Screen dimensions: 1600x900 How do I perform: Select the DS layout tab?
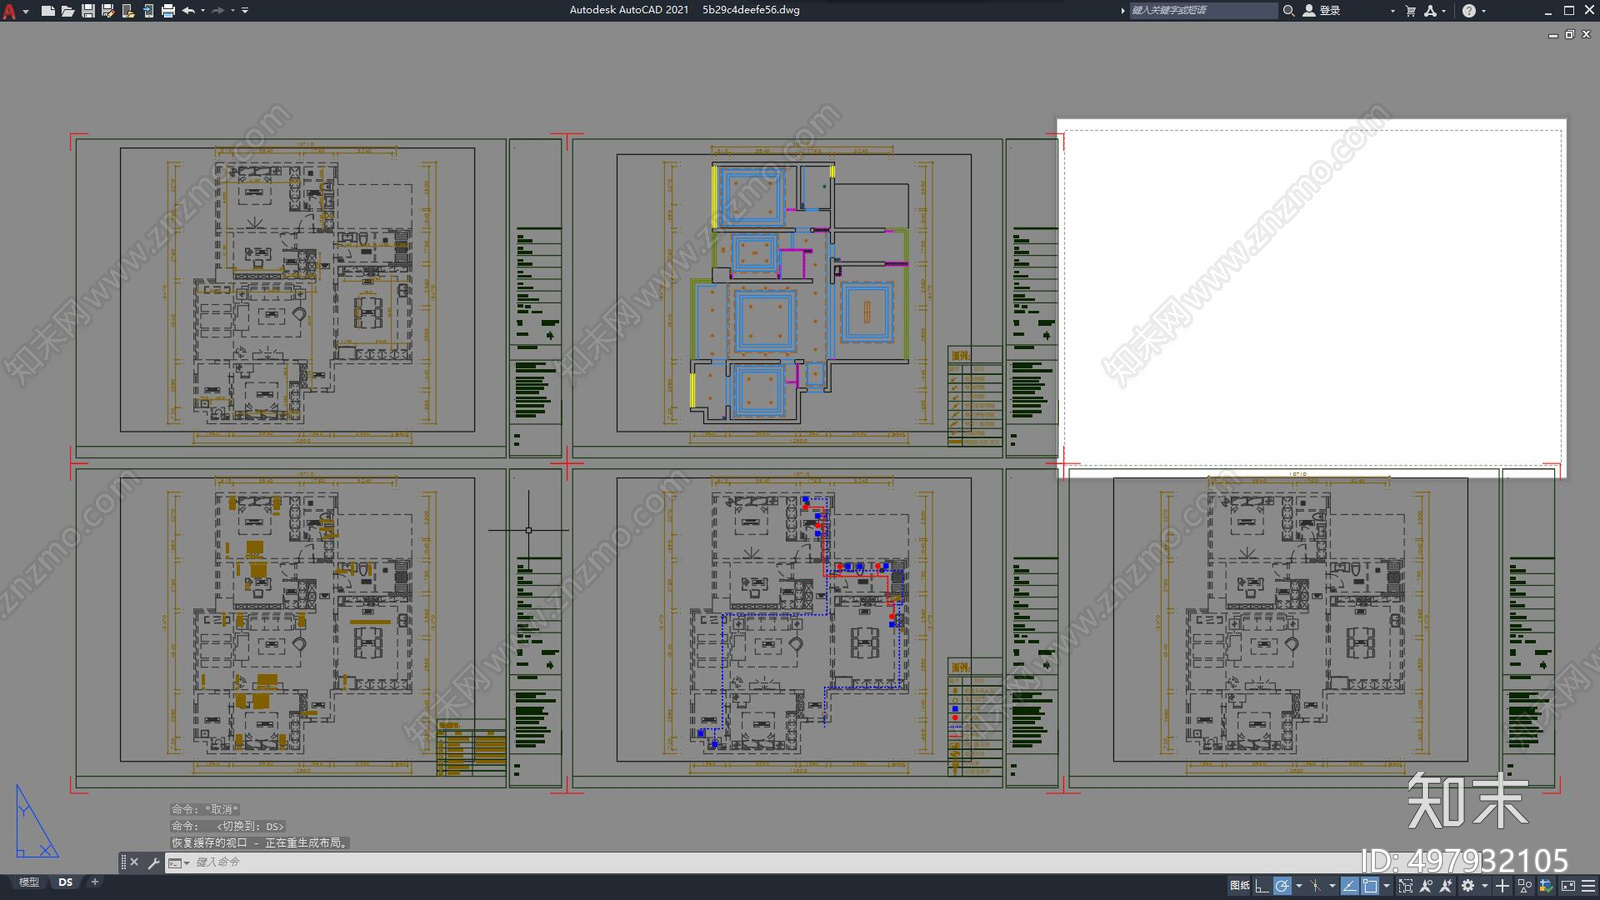(x=66, y=882)
